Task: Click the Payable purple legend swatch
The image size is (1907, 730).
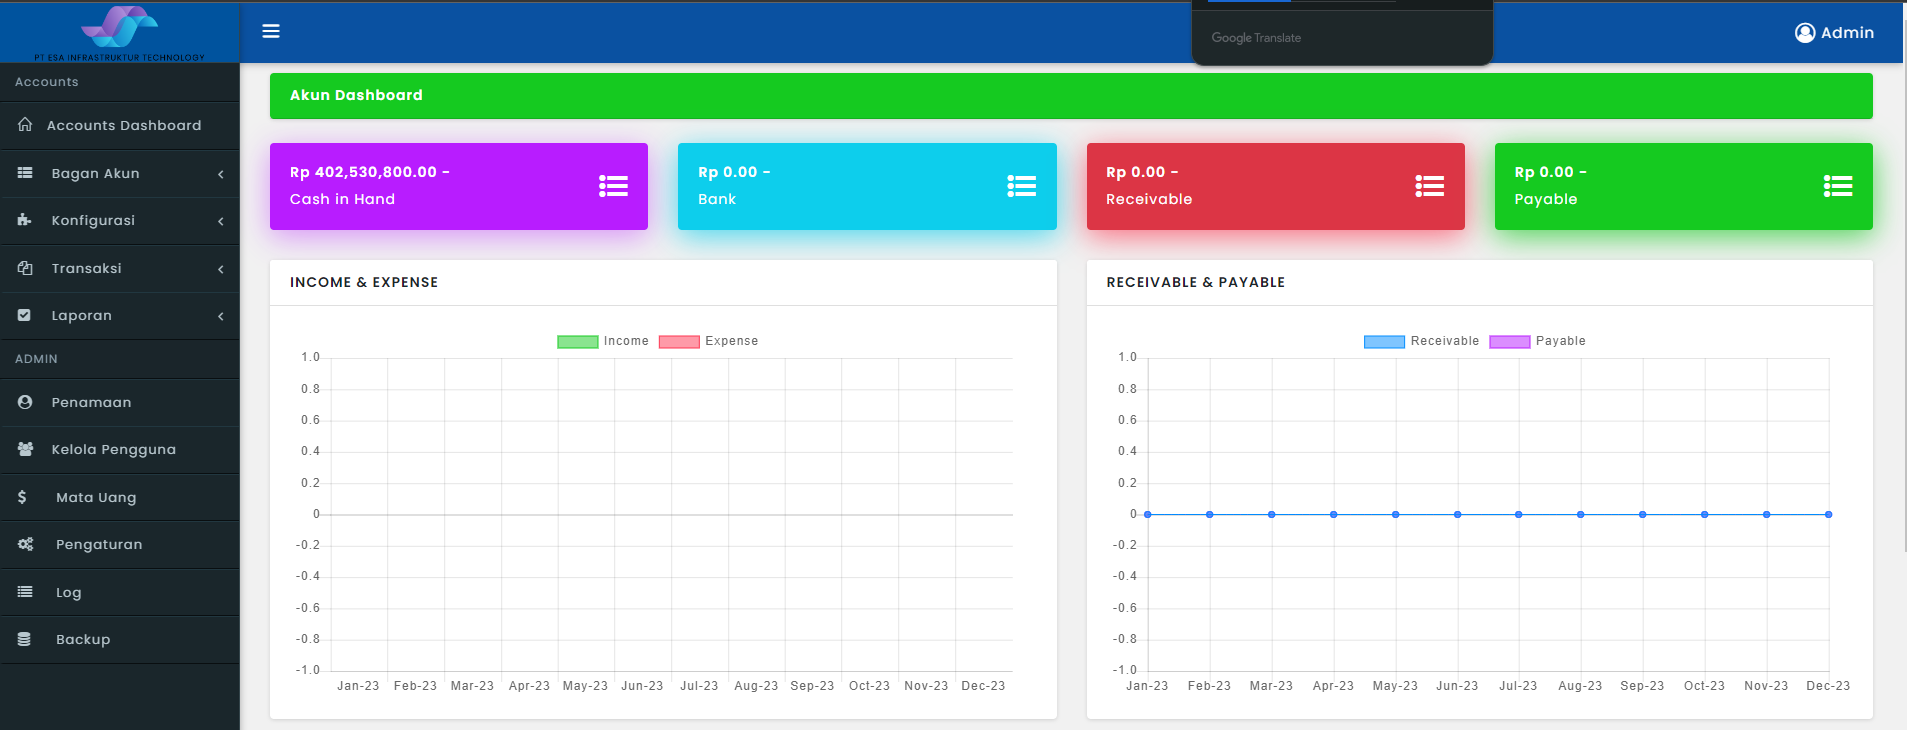Action: point(1509,342)
